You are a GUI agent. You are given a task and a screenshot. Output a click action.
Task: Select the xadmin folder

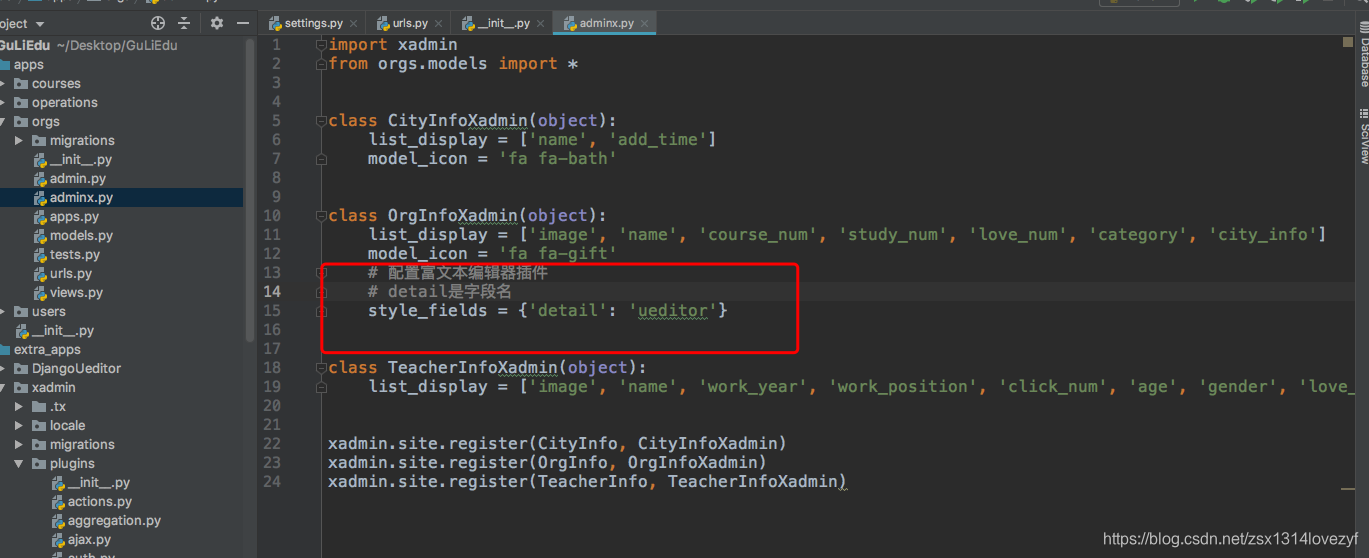pos(54,388)
